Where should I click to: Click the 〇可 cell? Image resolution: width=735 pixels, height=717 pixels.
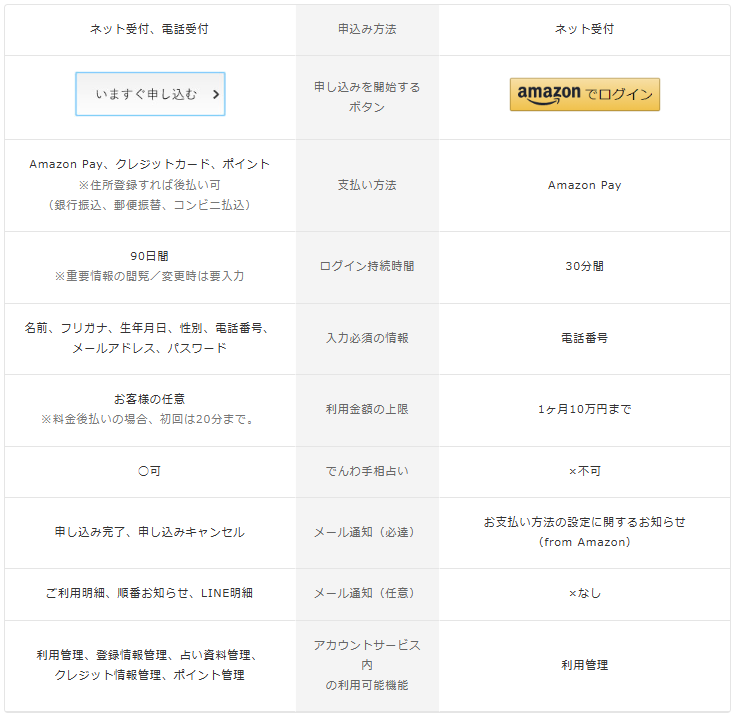point(149,471)
